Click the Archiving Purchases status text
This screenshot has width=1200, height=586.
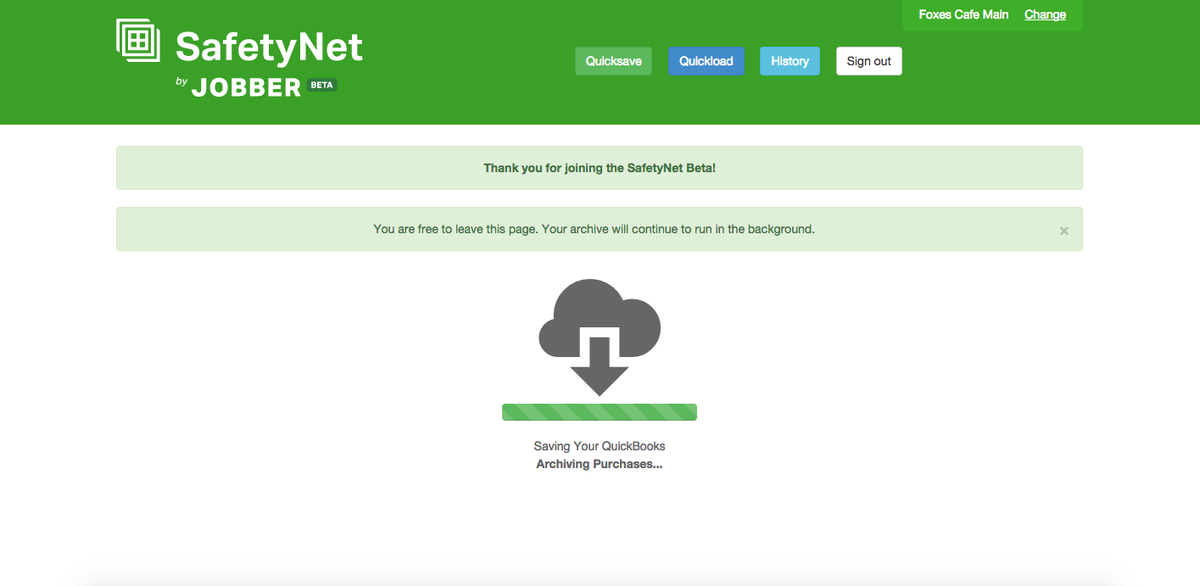pyautogui.click(x=599, y=463)
